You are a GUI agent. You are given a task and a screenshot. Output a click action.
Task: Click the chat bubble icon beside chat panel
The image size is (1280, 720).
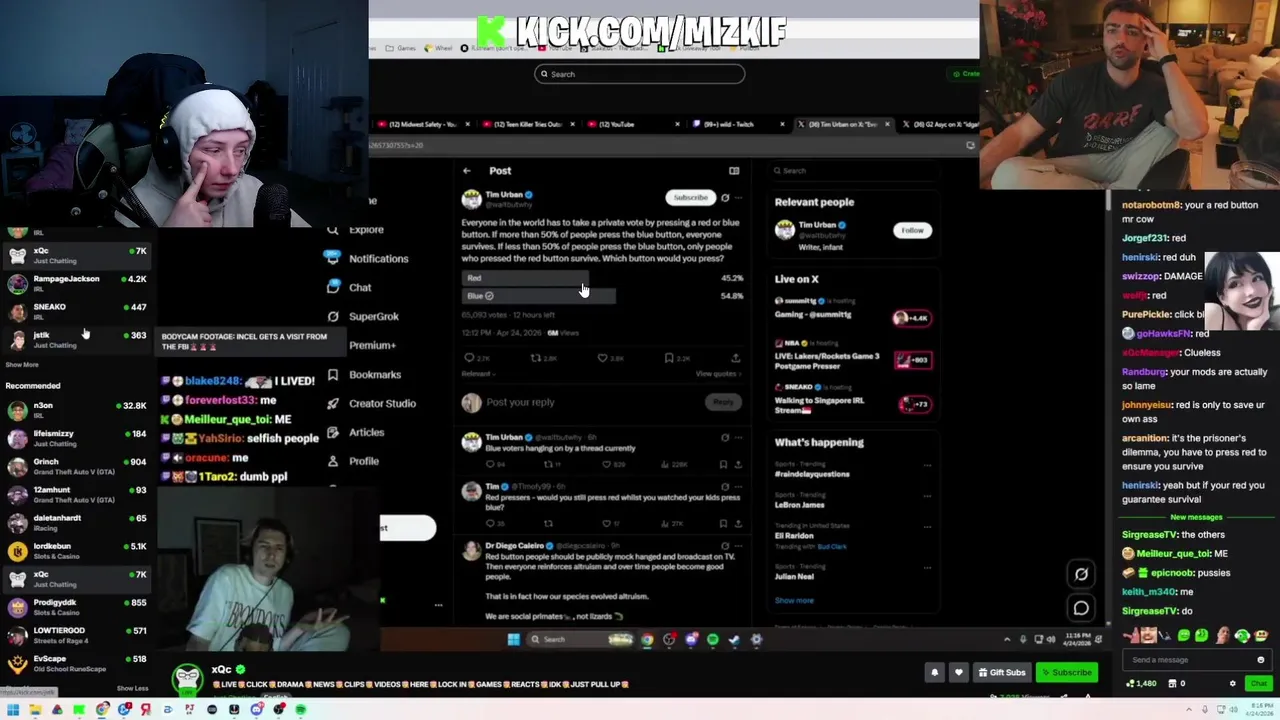click(x=1081, y=608)
